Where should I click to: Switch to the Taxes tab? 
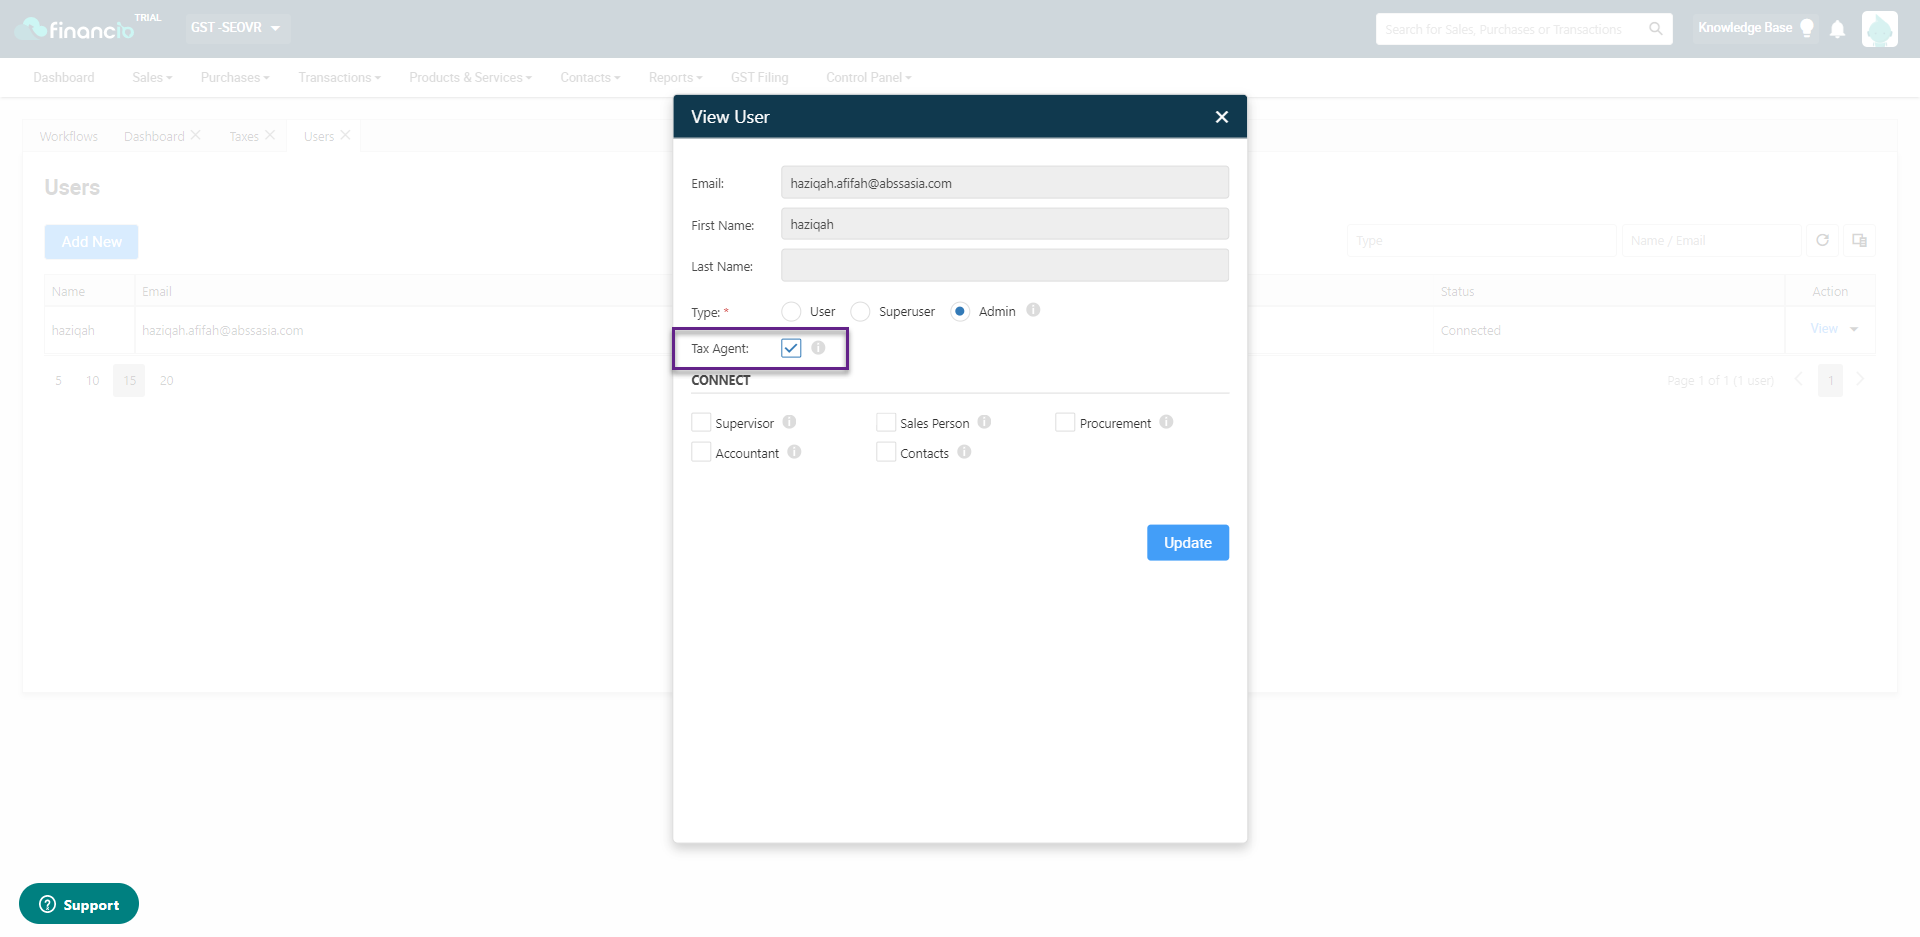(x=244, y=136)
